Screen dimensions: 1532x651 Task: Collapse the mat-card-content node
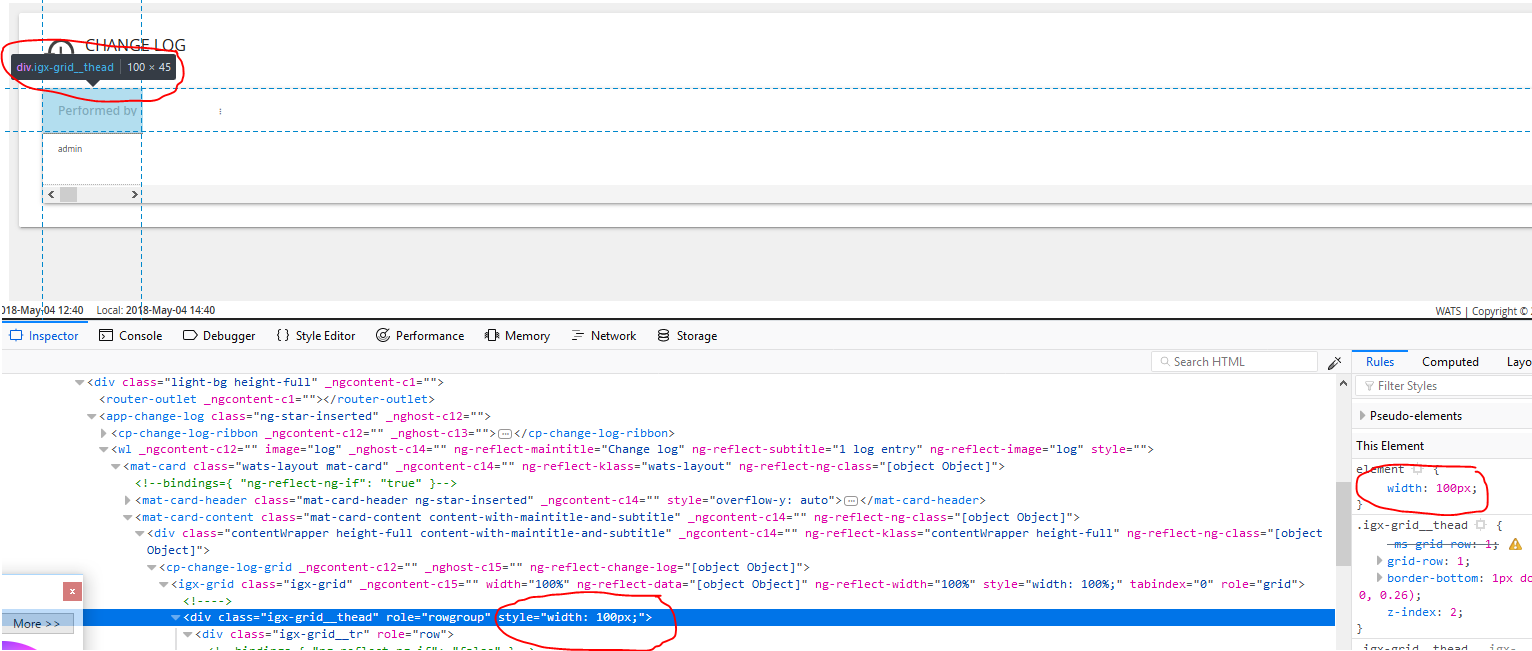[x=128, y=517]
